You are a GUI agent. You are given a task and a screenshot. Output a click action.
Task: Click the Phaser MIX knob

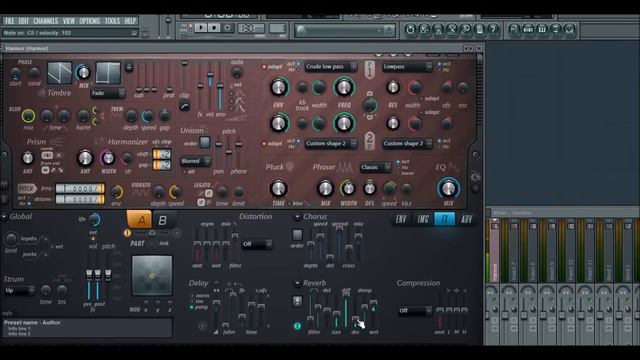point(325,188)
